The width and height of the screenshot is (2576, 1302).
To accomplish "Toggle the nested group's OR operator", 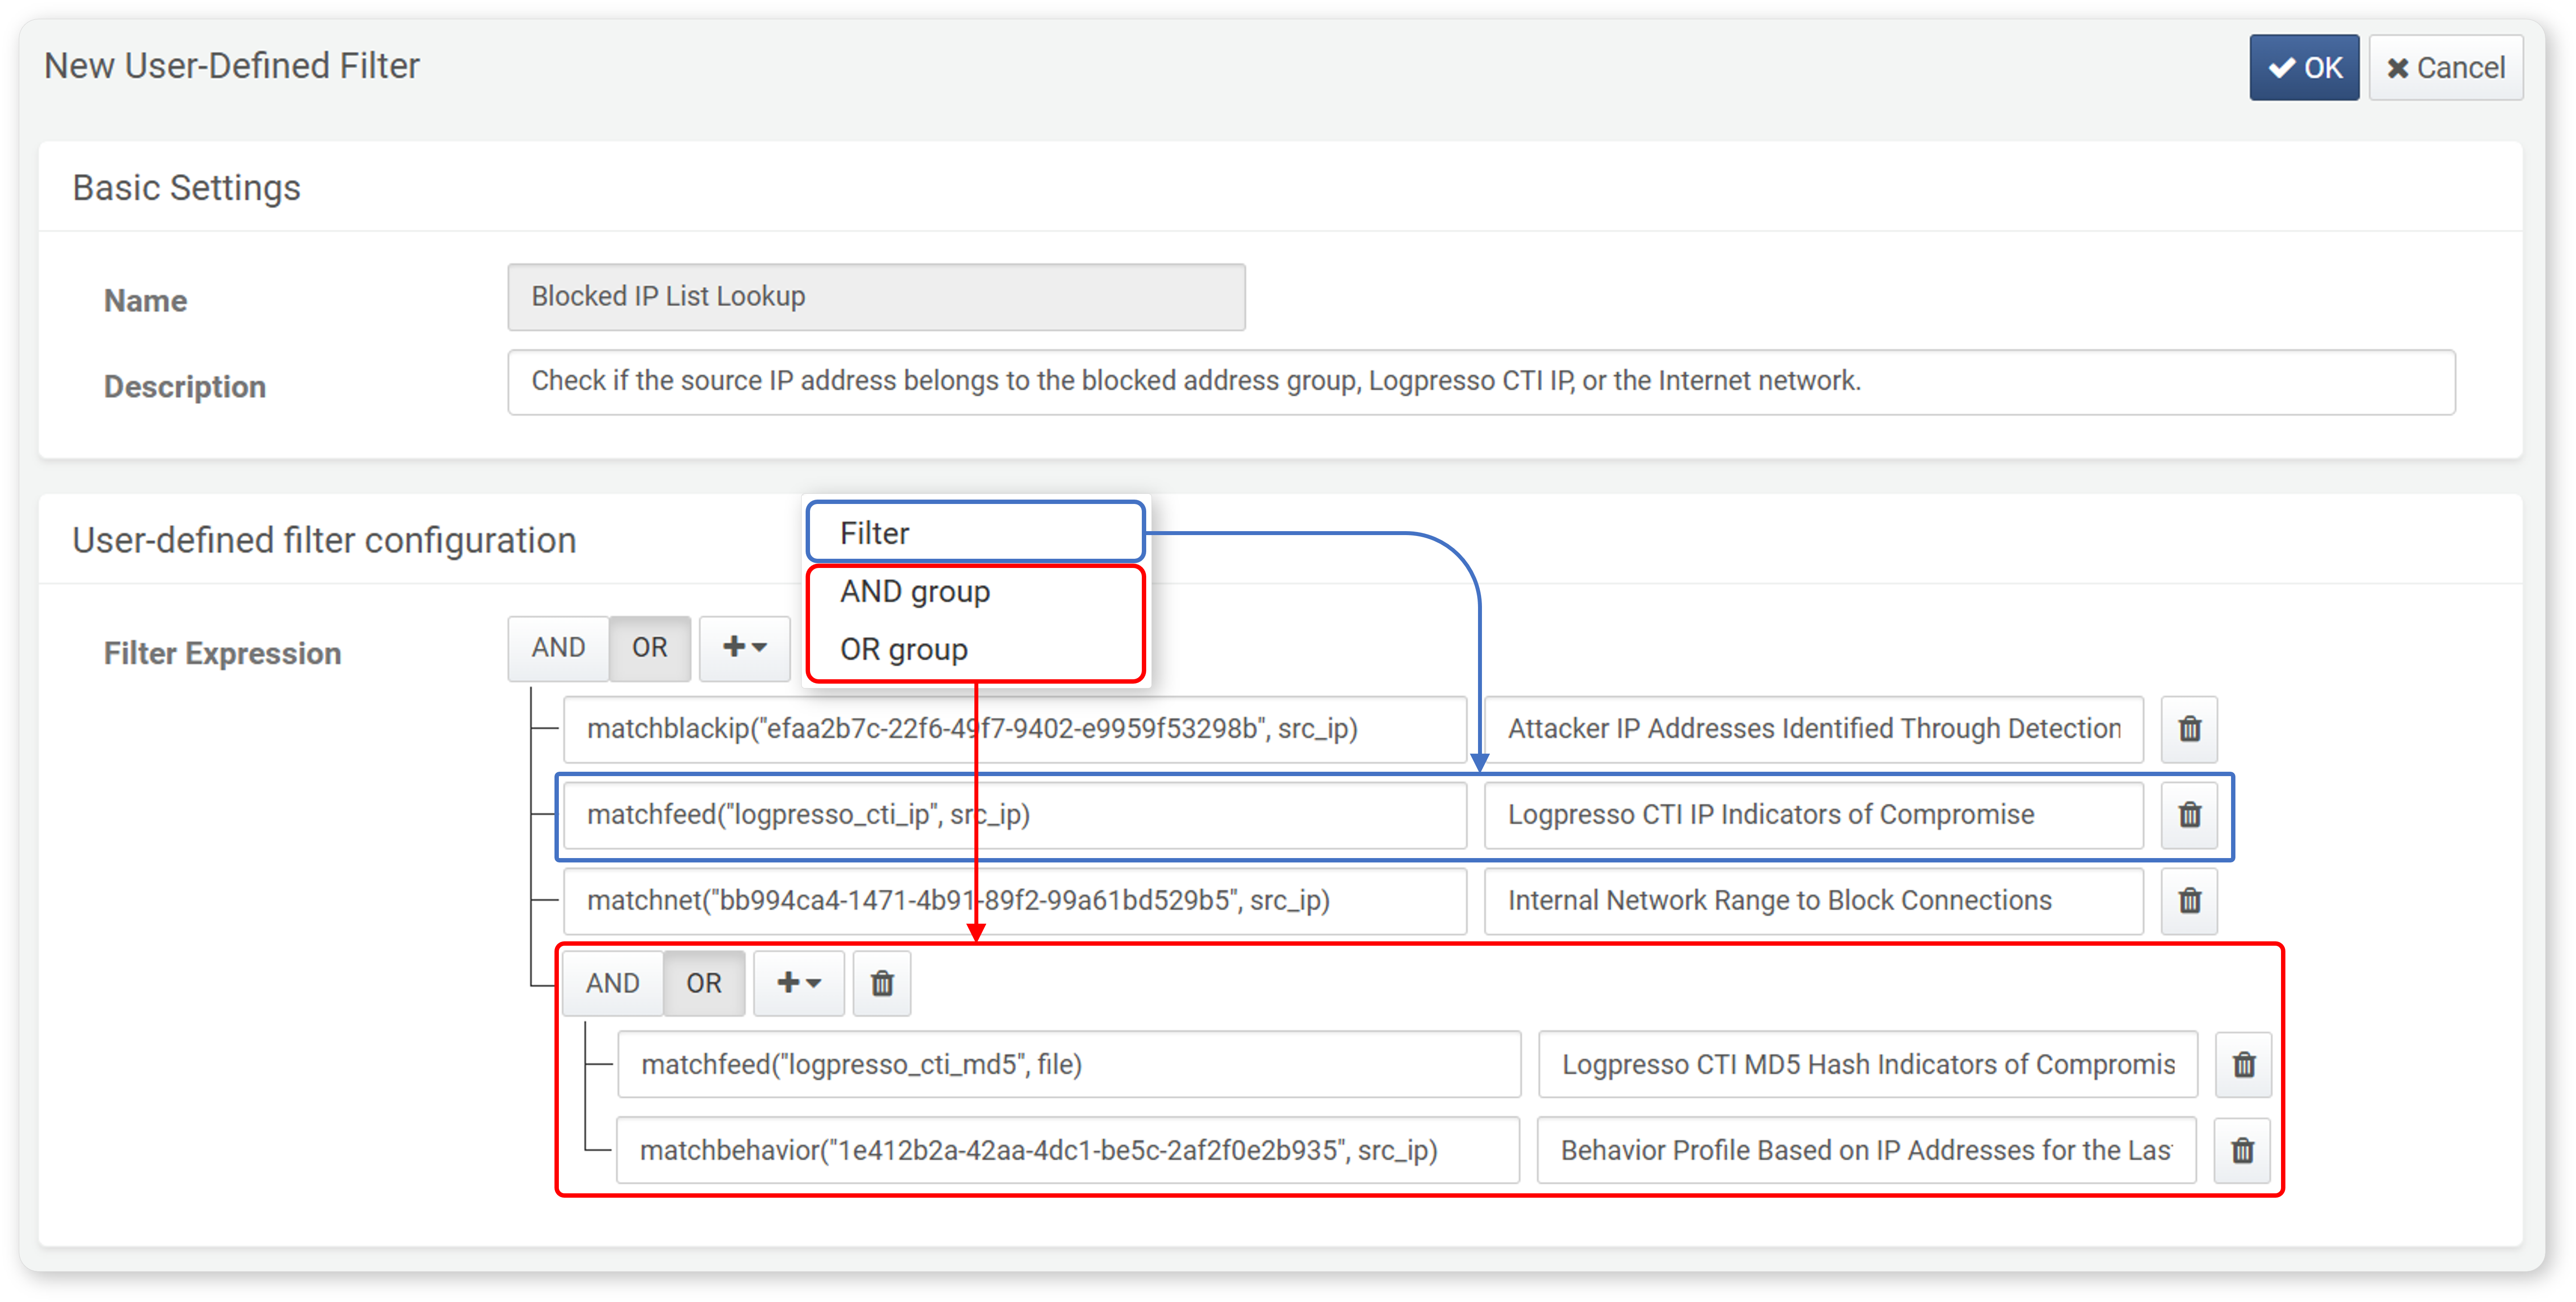I will tap(704, 984).
